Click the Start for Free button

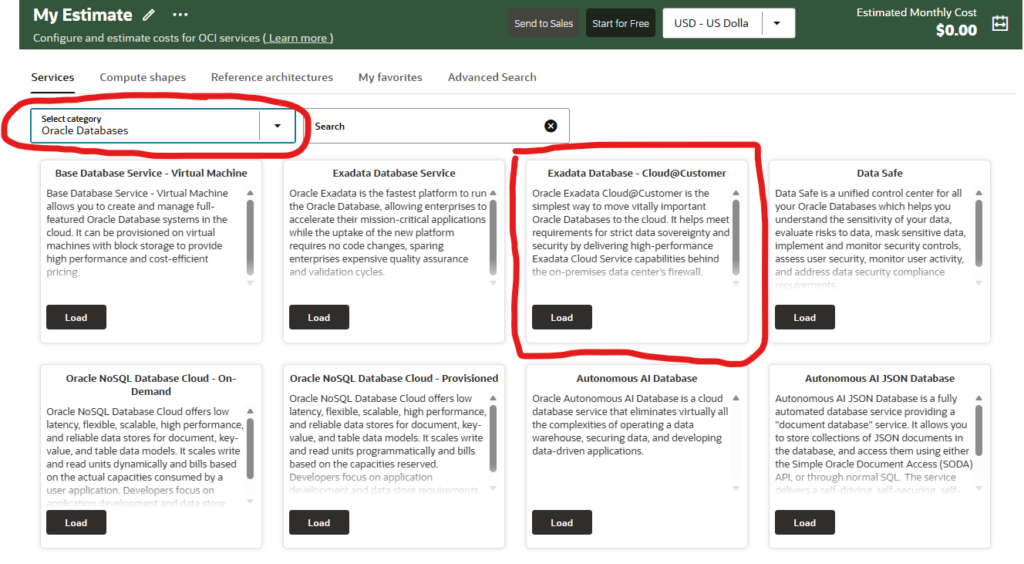pos(620,24)
